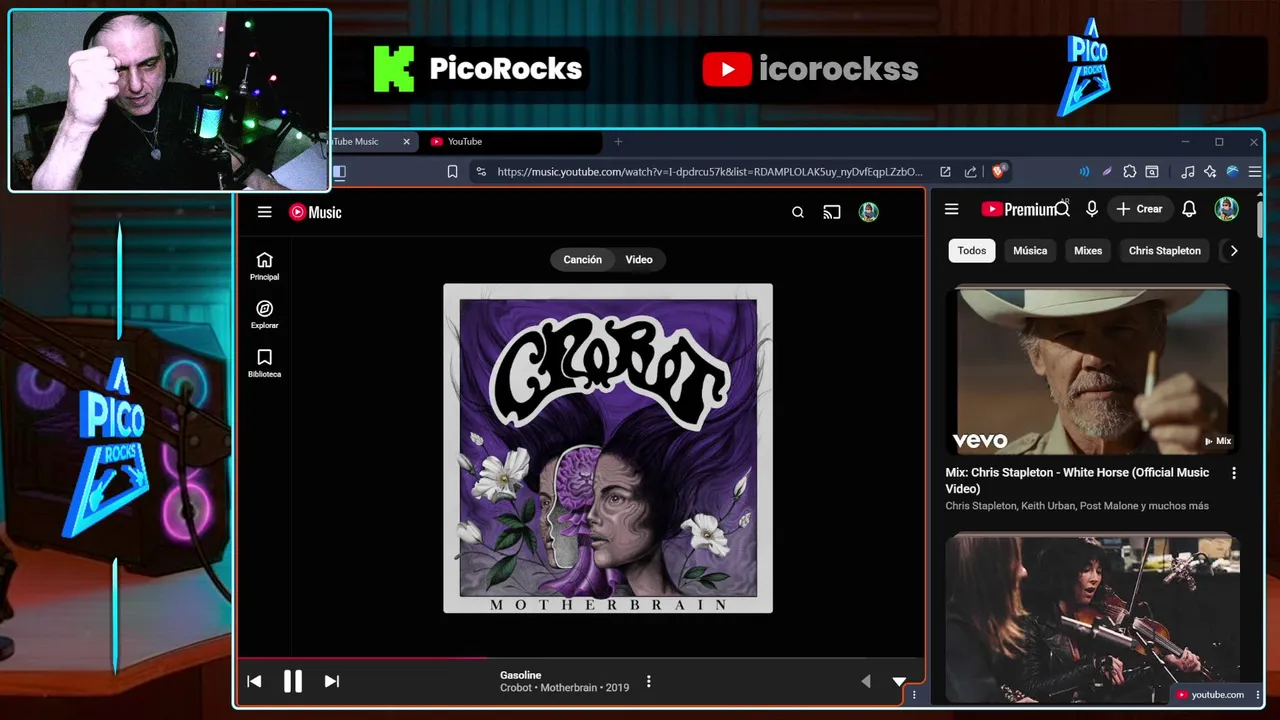The width and height of the screenshot is (1280, 720).
Task: Pause the song Gasoline
Action: click(293, 681)
